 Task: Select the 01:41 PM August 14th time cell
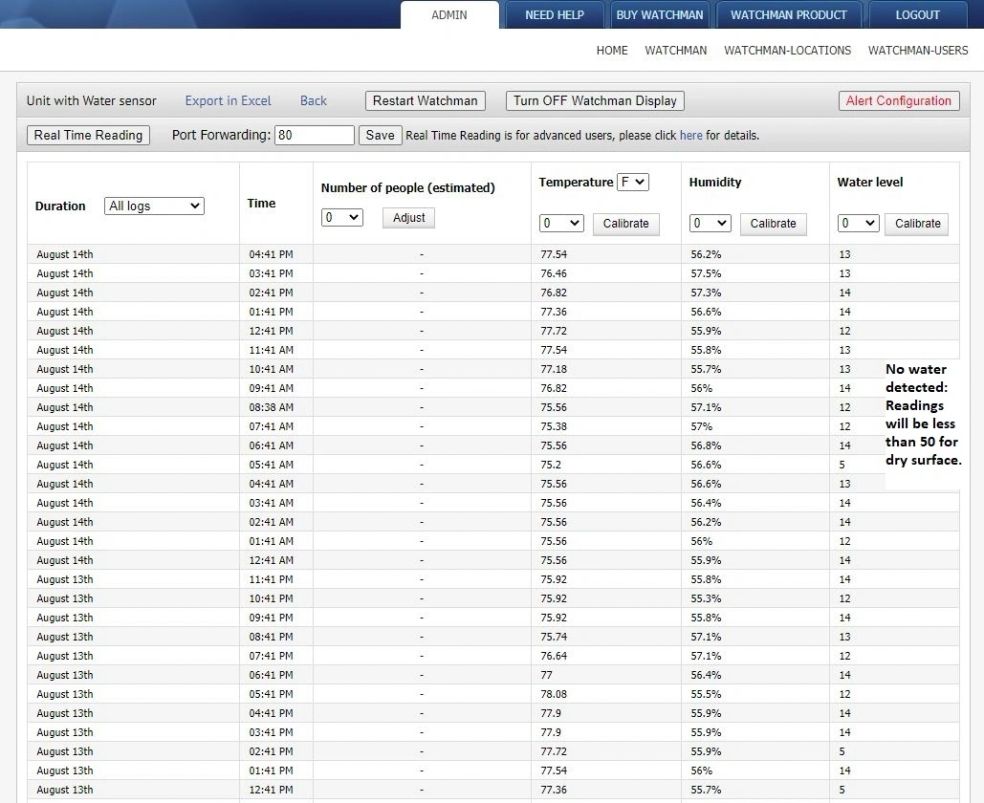(x=271, y=312)
